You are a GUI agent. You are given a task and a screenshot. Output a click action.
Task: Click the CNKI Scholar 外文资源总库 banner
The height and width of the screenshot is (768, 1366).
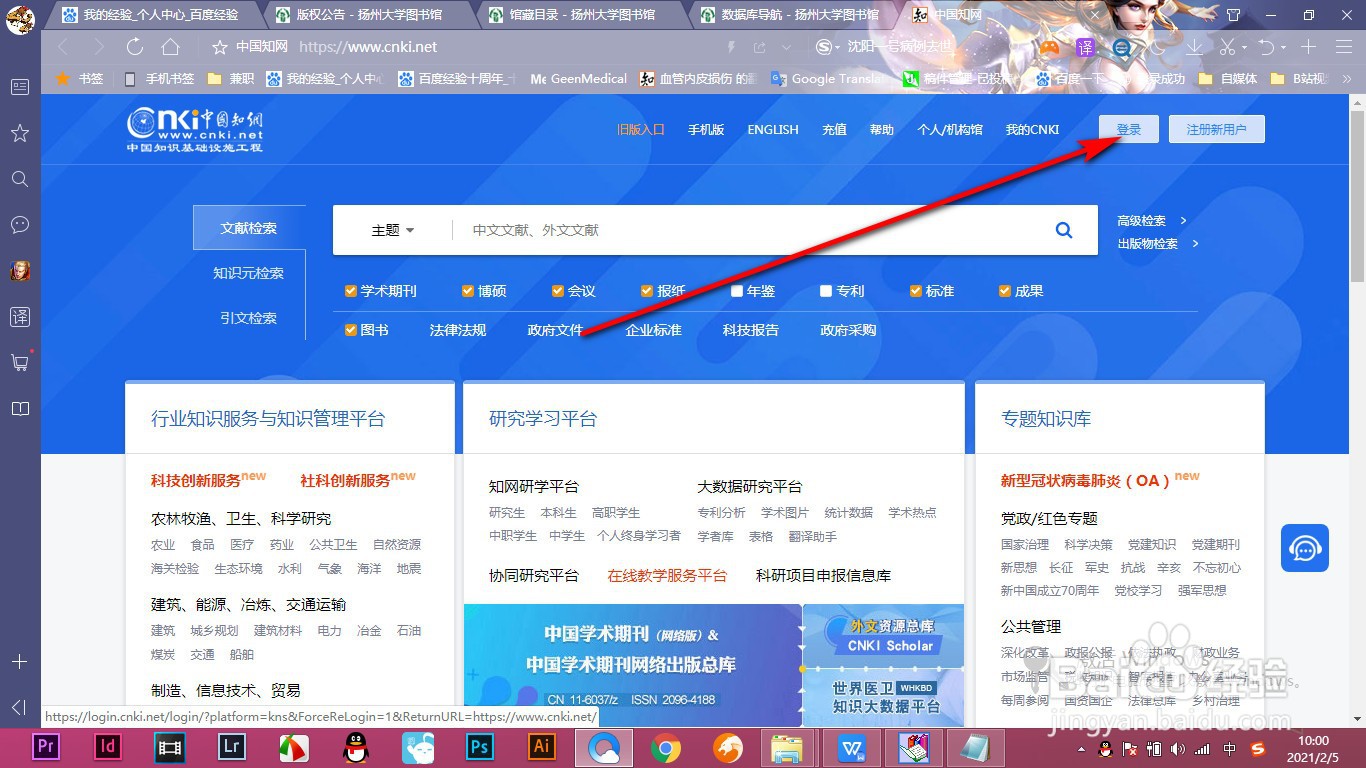[x=884, y=636]
